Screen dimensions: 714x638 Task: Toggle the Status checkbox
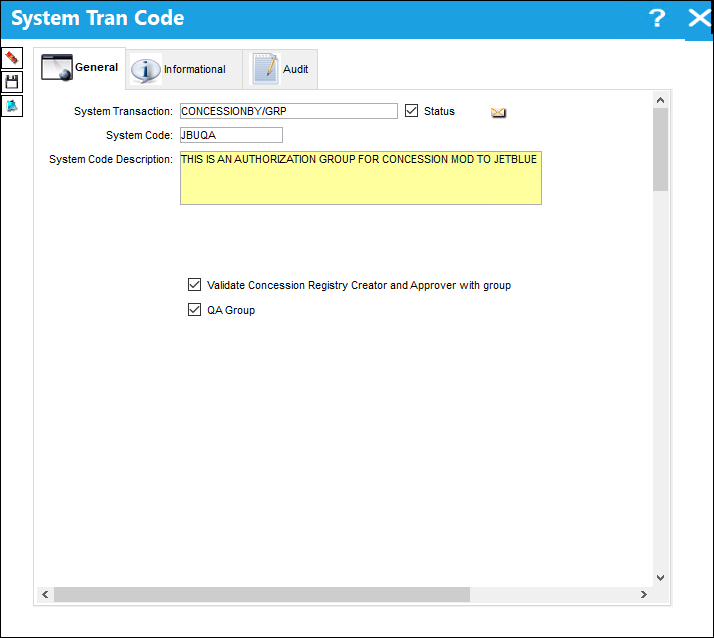coord(411,111)
